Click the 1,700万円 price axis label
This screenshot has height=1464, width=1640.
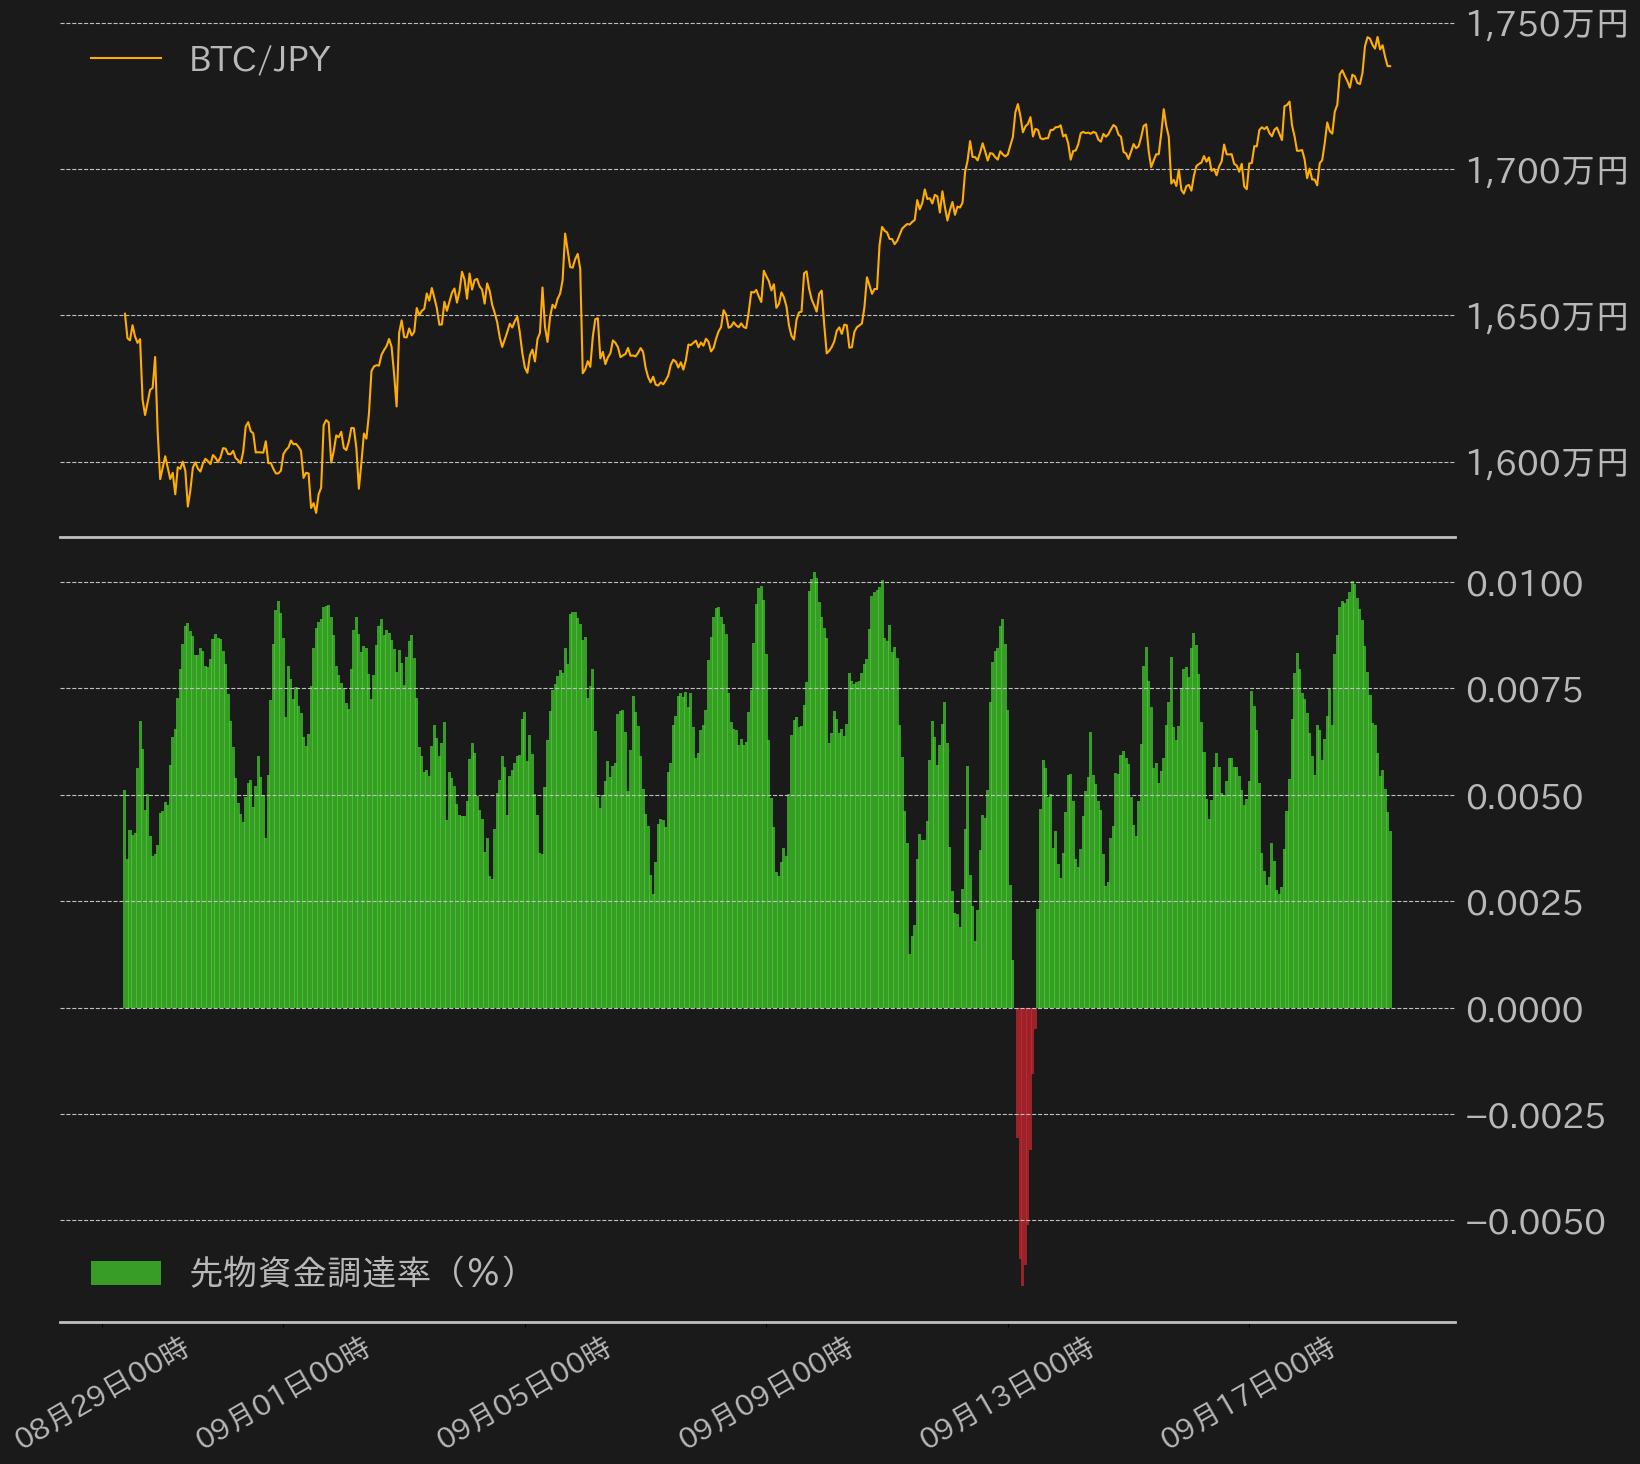[1546, 171]
